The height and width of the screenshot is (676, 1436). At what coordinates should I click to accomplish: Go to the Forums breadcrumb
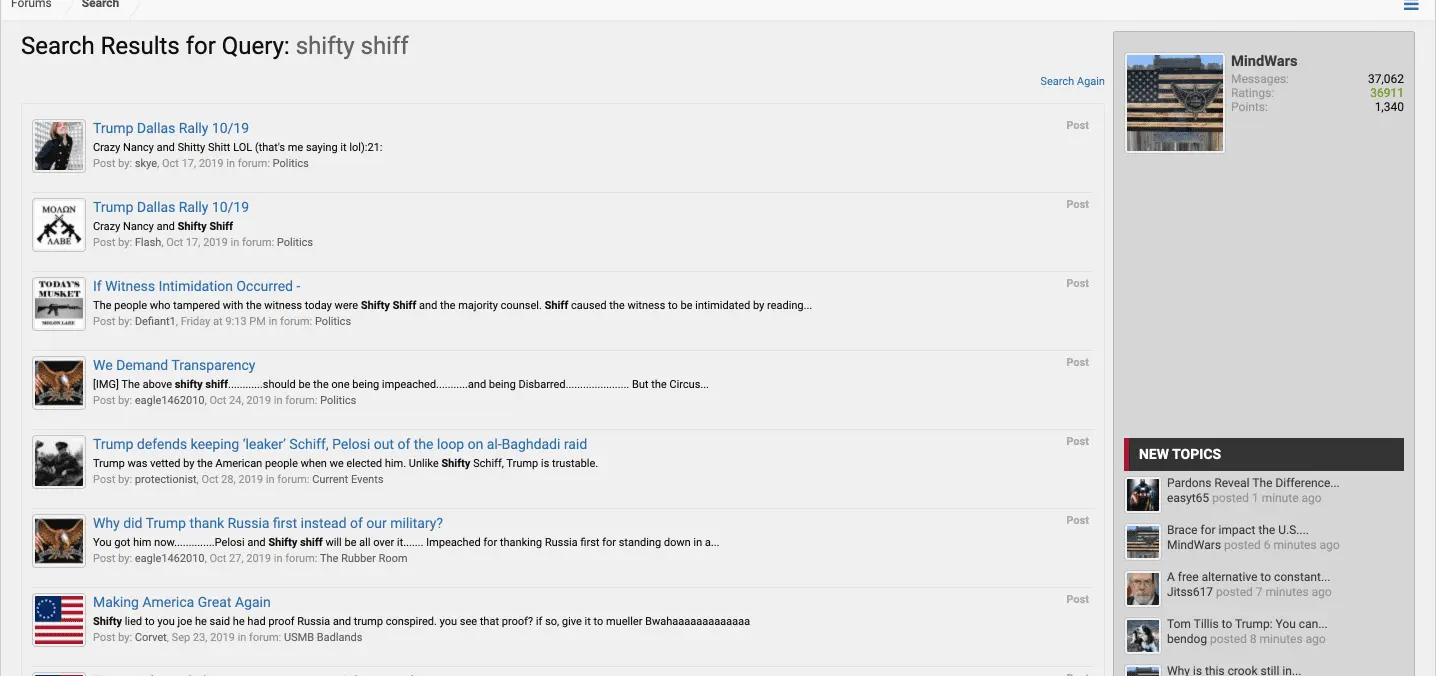coord(31,5)
